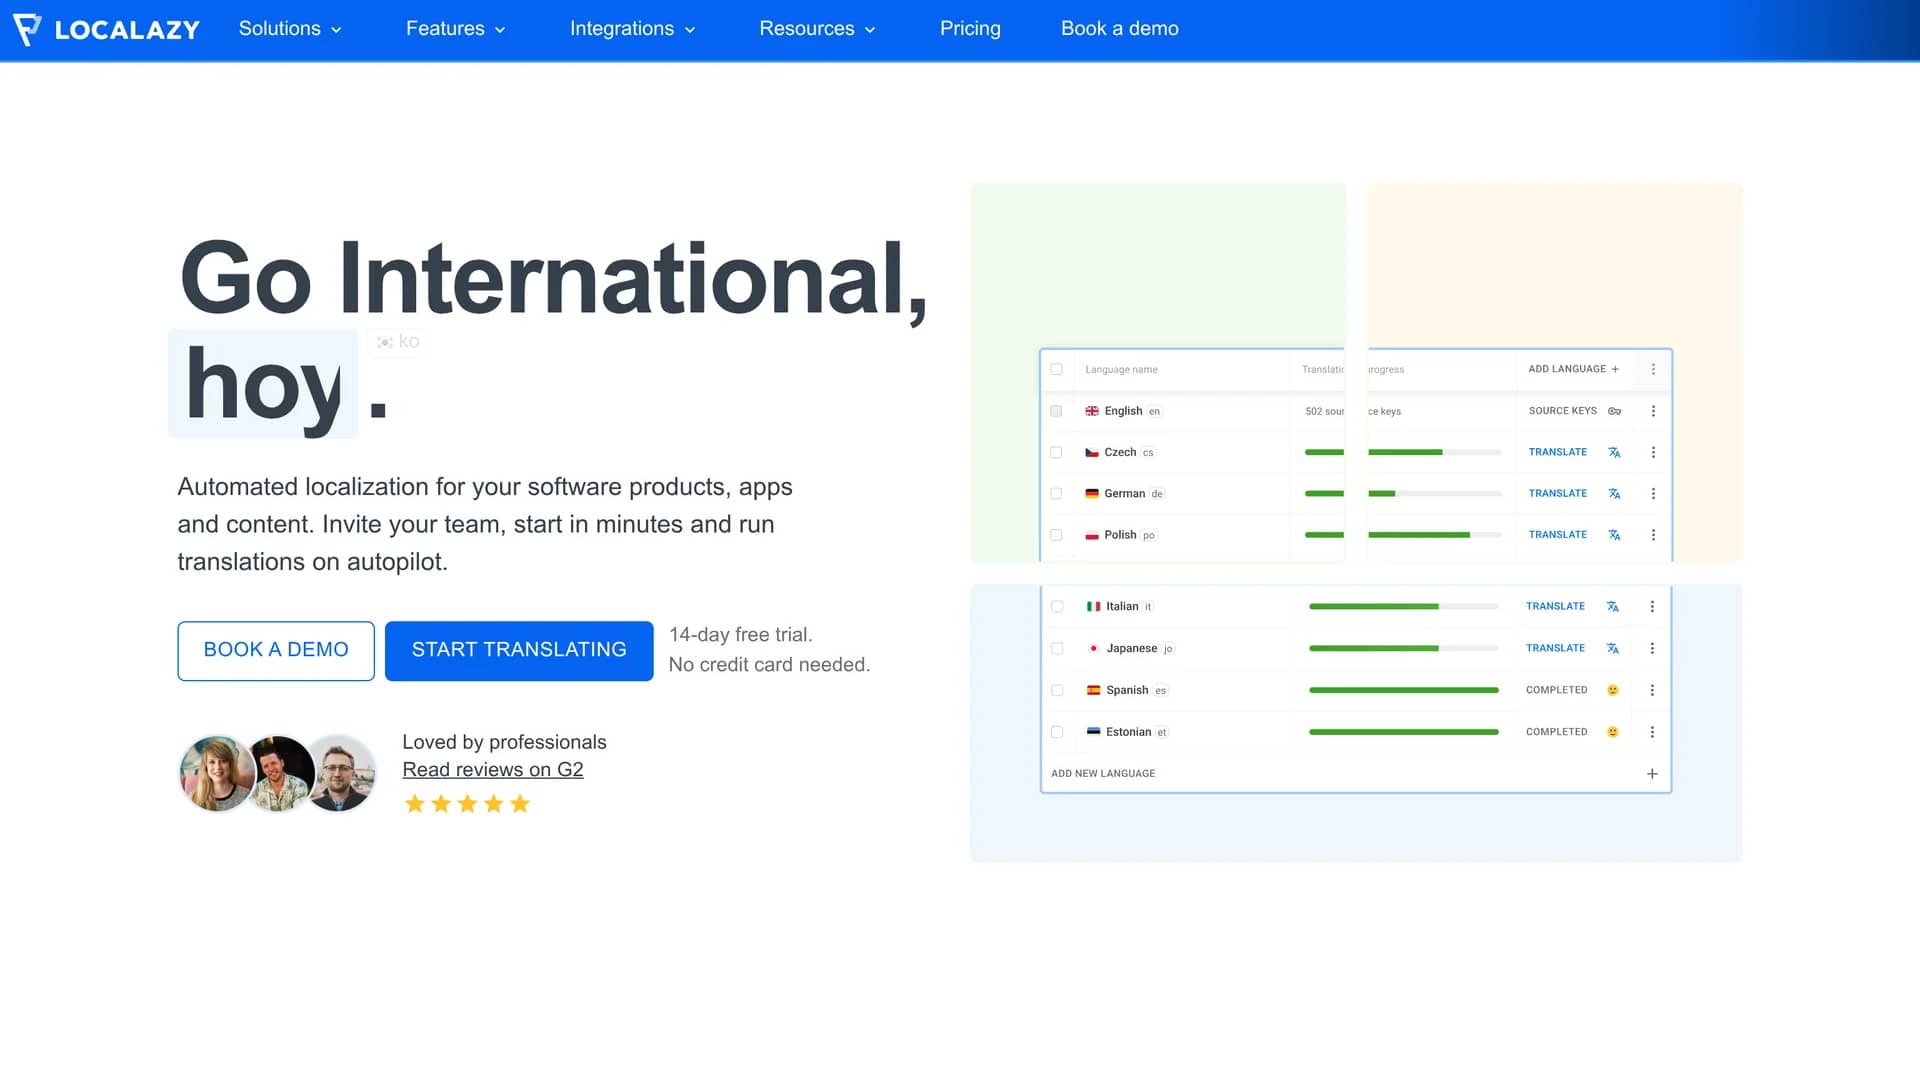Click the glasses man reviewer avatar
The width and height of the screenshot is (1920, 1080).
[x=341, y=773]
